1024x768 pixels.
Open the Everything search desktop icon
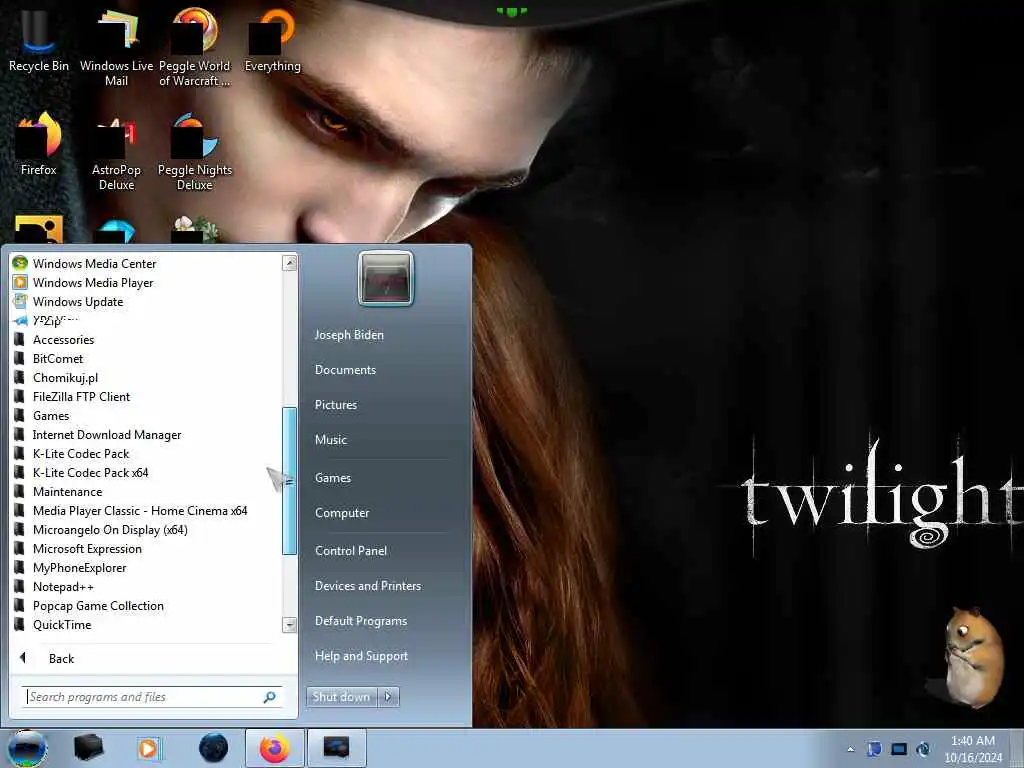tap(272, 39)
